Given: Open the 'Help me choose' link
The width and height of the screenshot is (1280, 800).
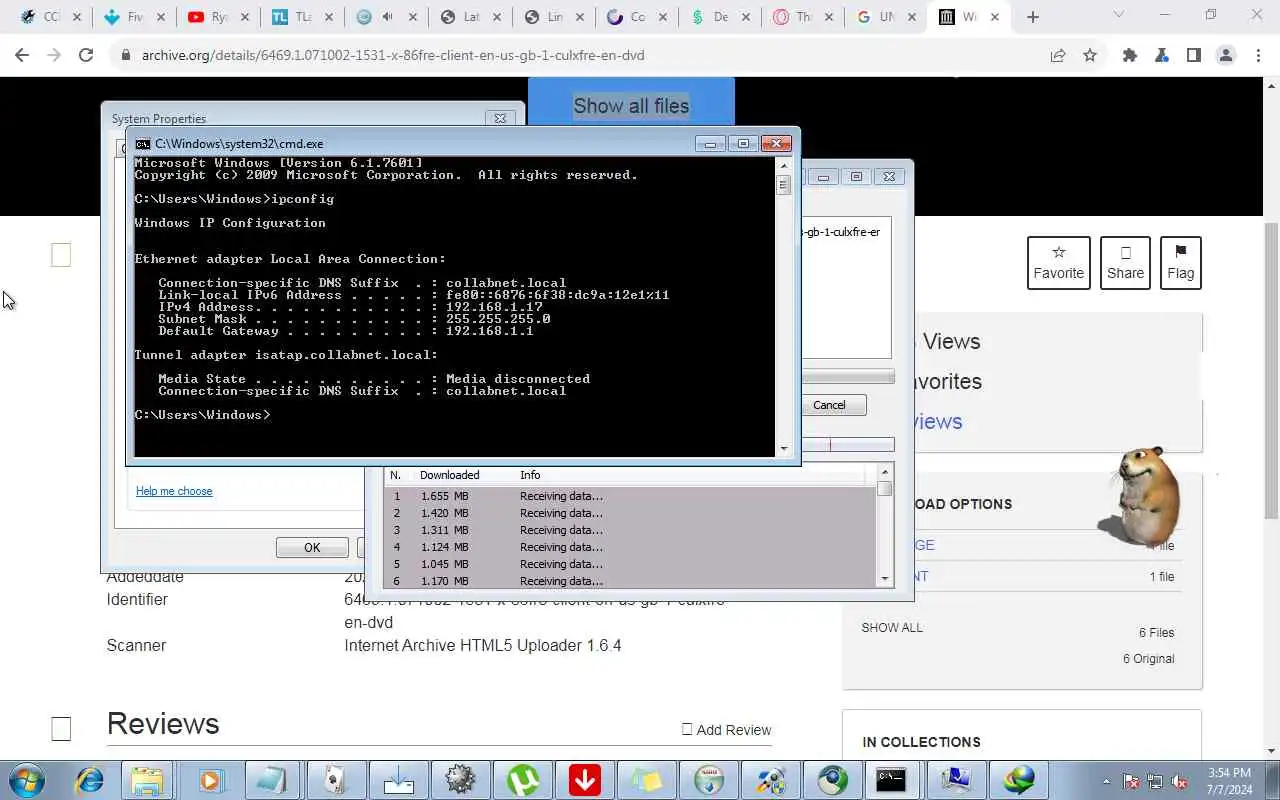Looking at the screenshot, I should [x=174, y=491].
